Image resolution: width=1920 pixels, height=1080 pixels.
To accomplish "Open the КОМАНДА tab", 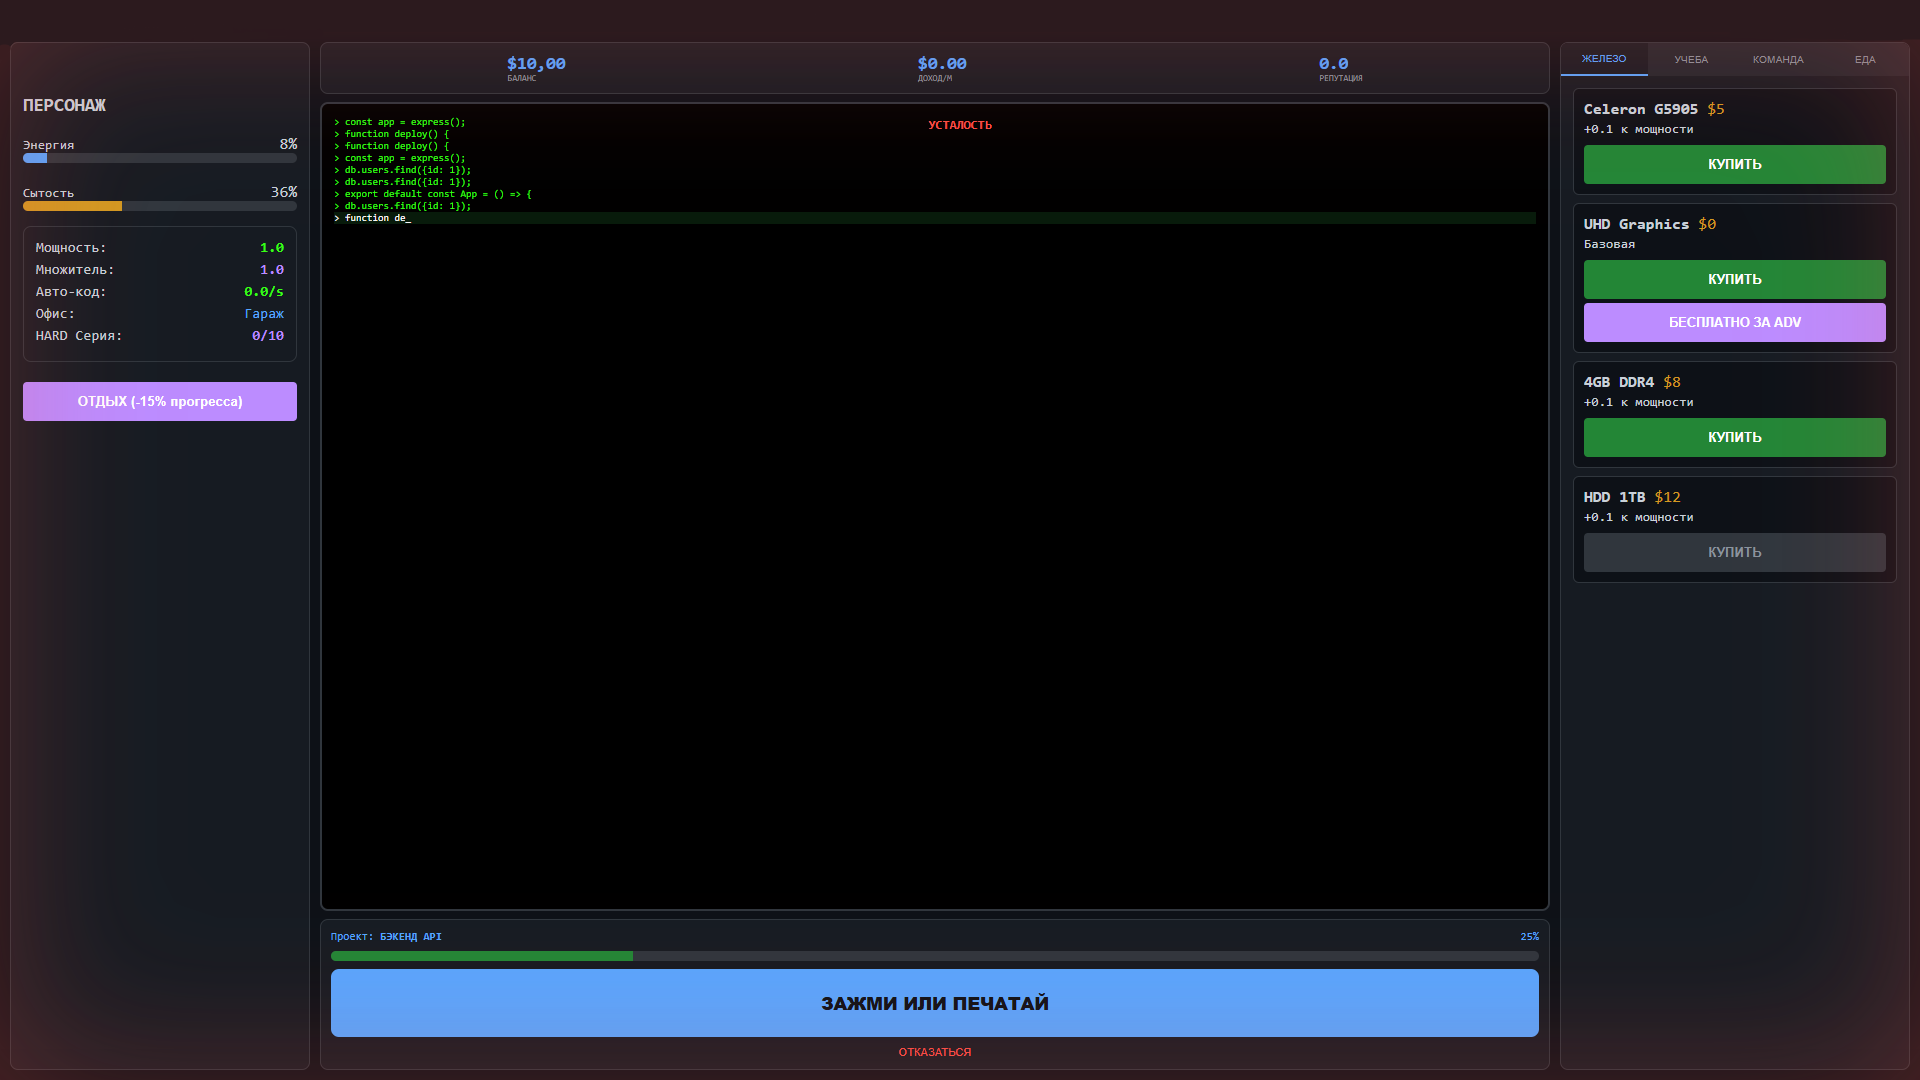I will click(1778, 59).
